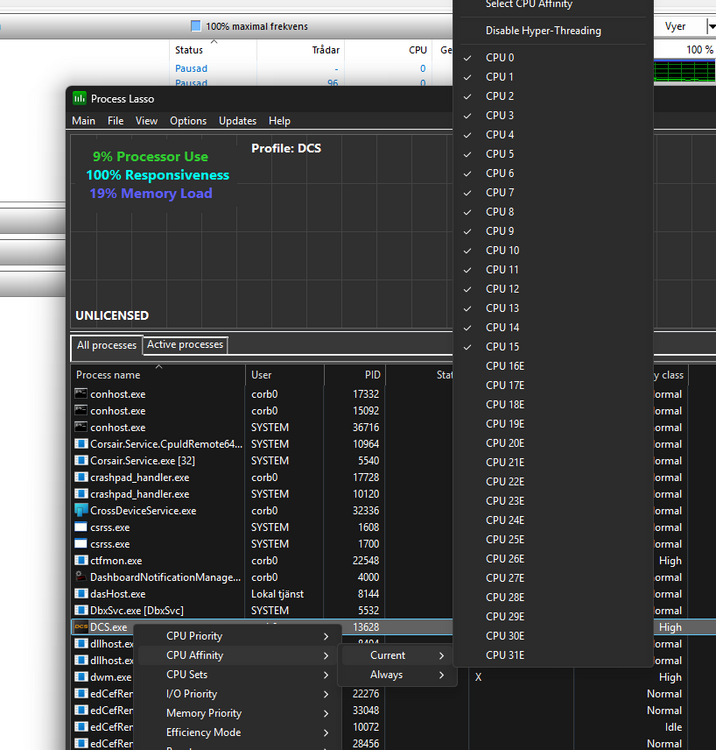The image size is (716, 750).
Task: Click the Pausad status link
Action: click(x=191, y=69)
